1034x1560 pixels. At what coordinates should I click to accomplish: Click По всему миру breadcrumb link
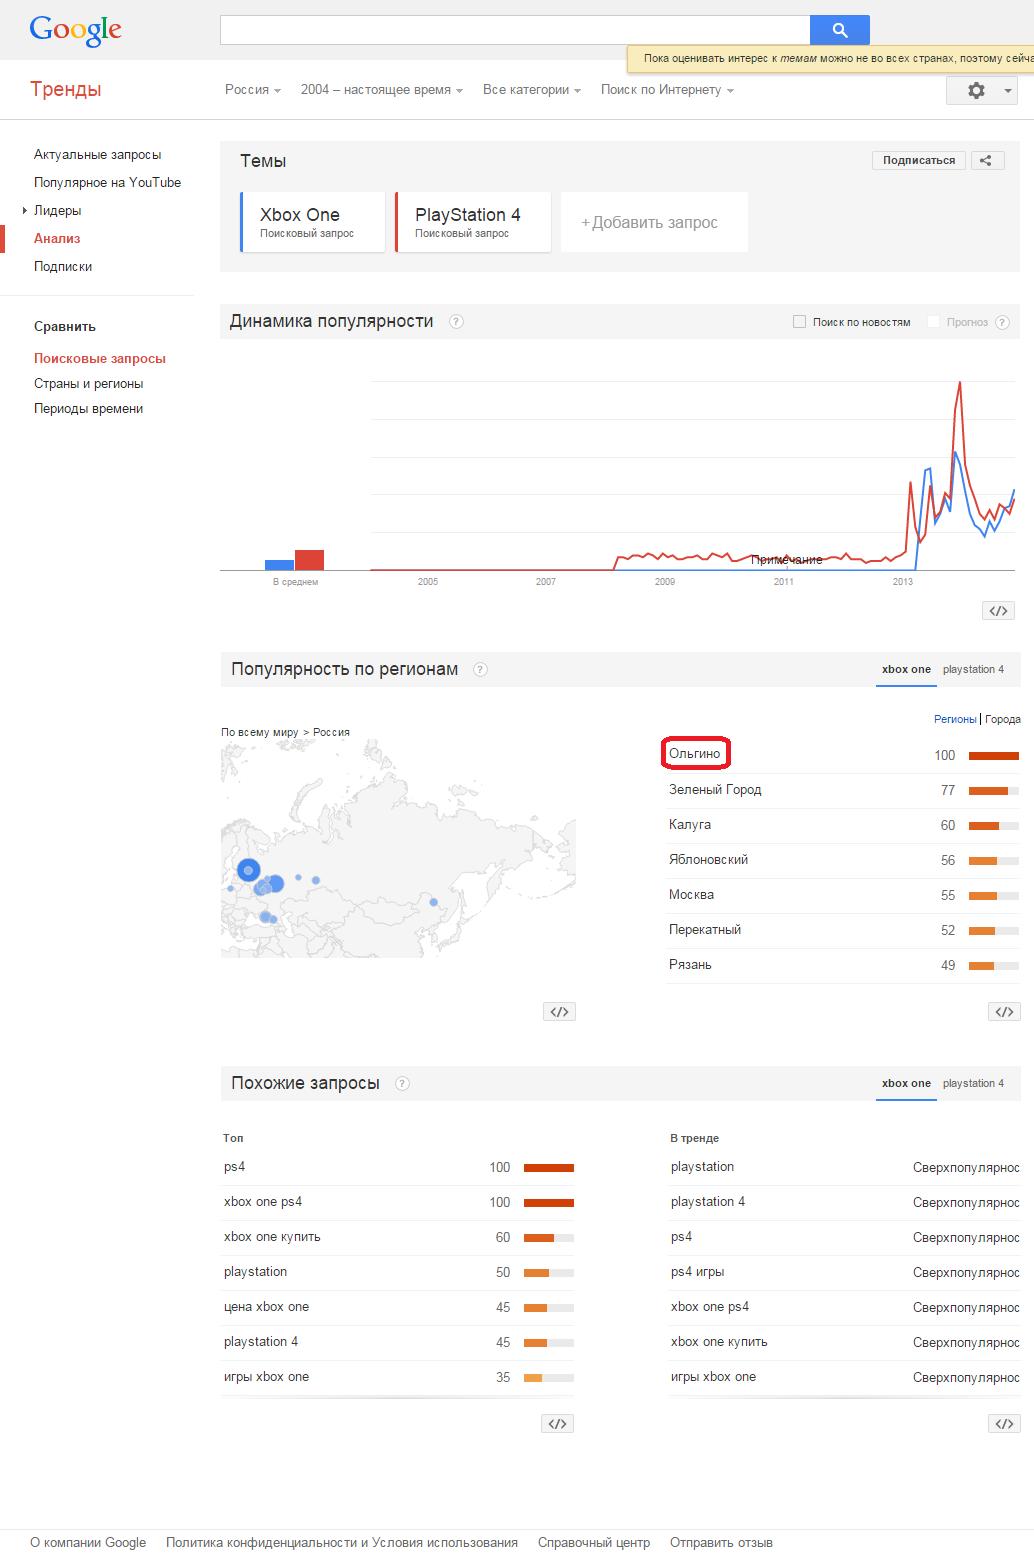(x=259, y=733)
